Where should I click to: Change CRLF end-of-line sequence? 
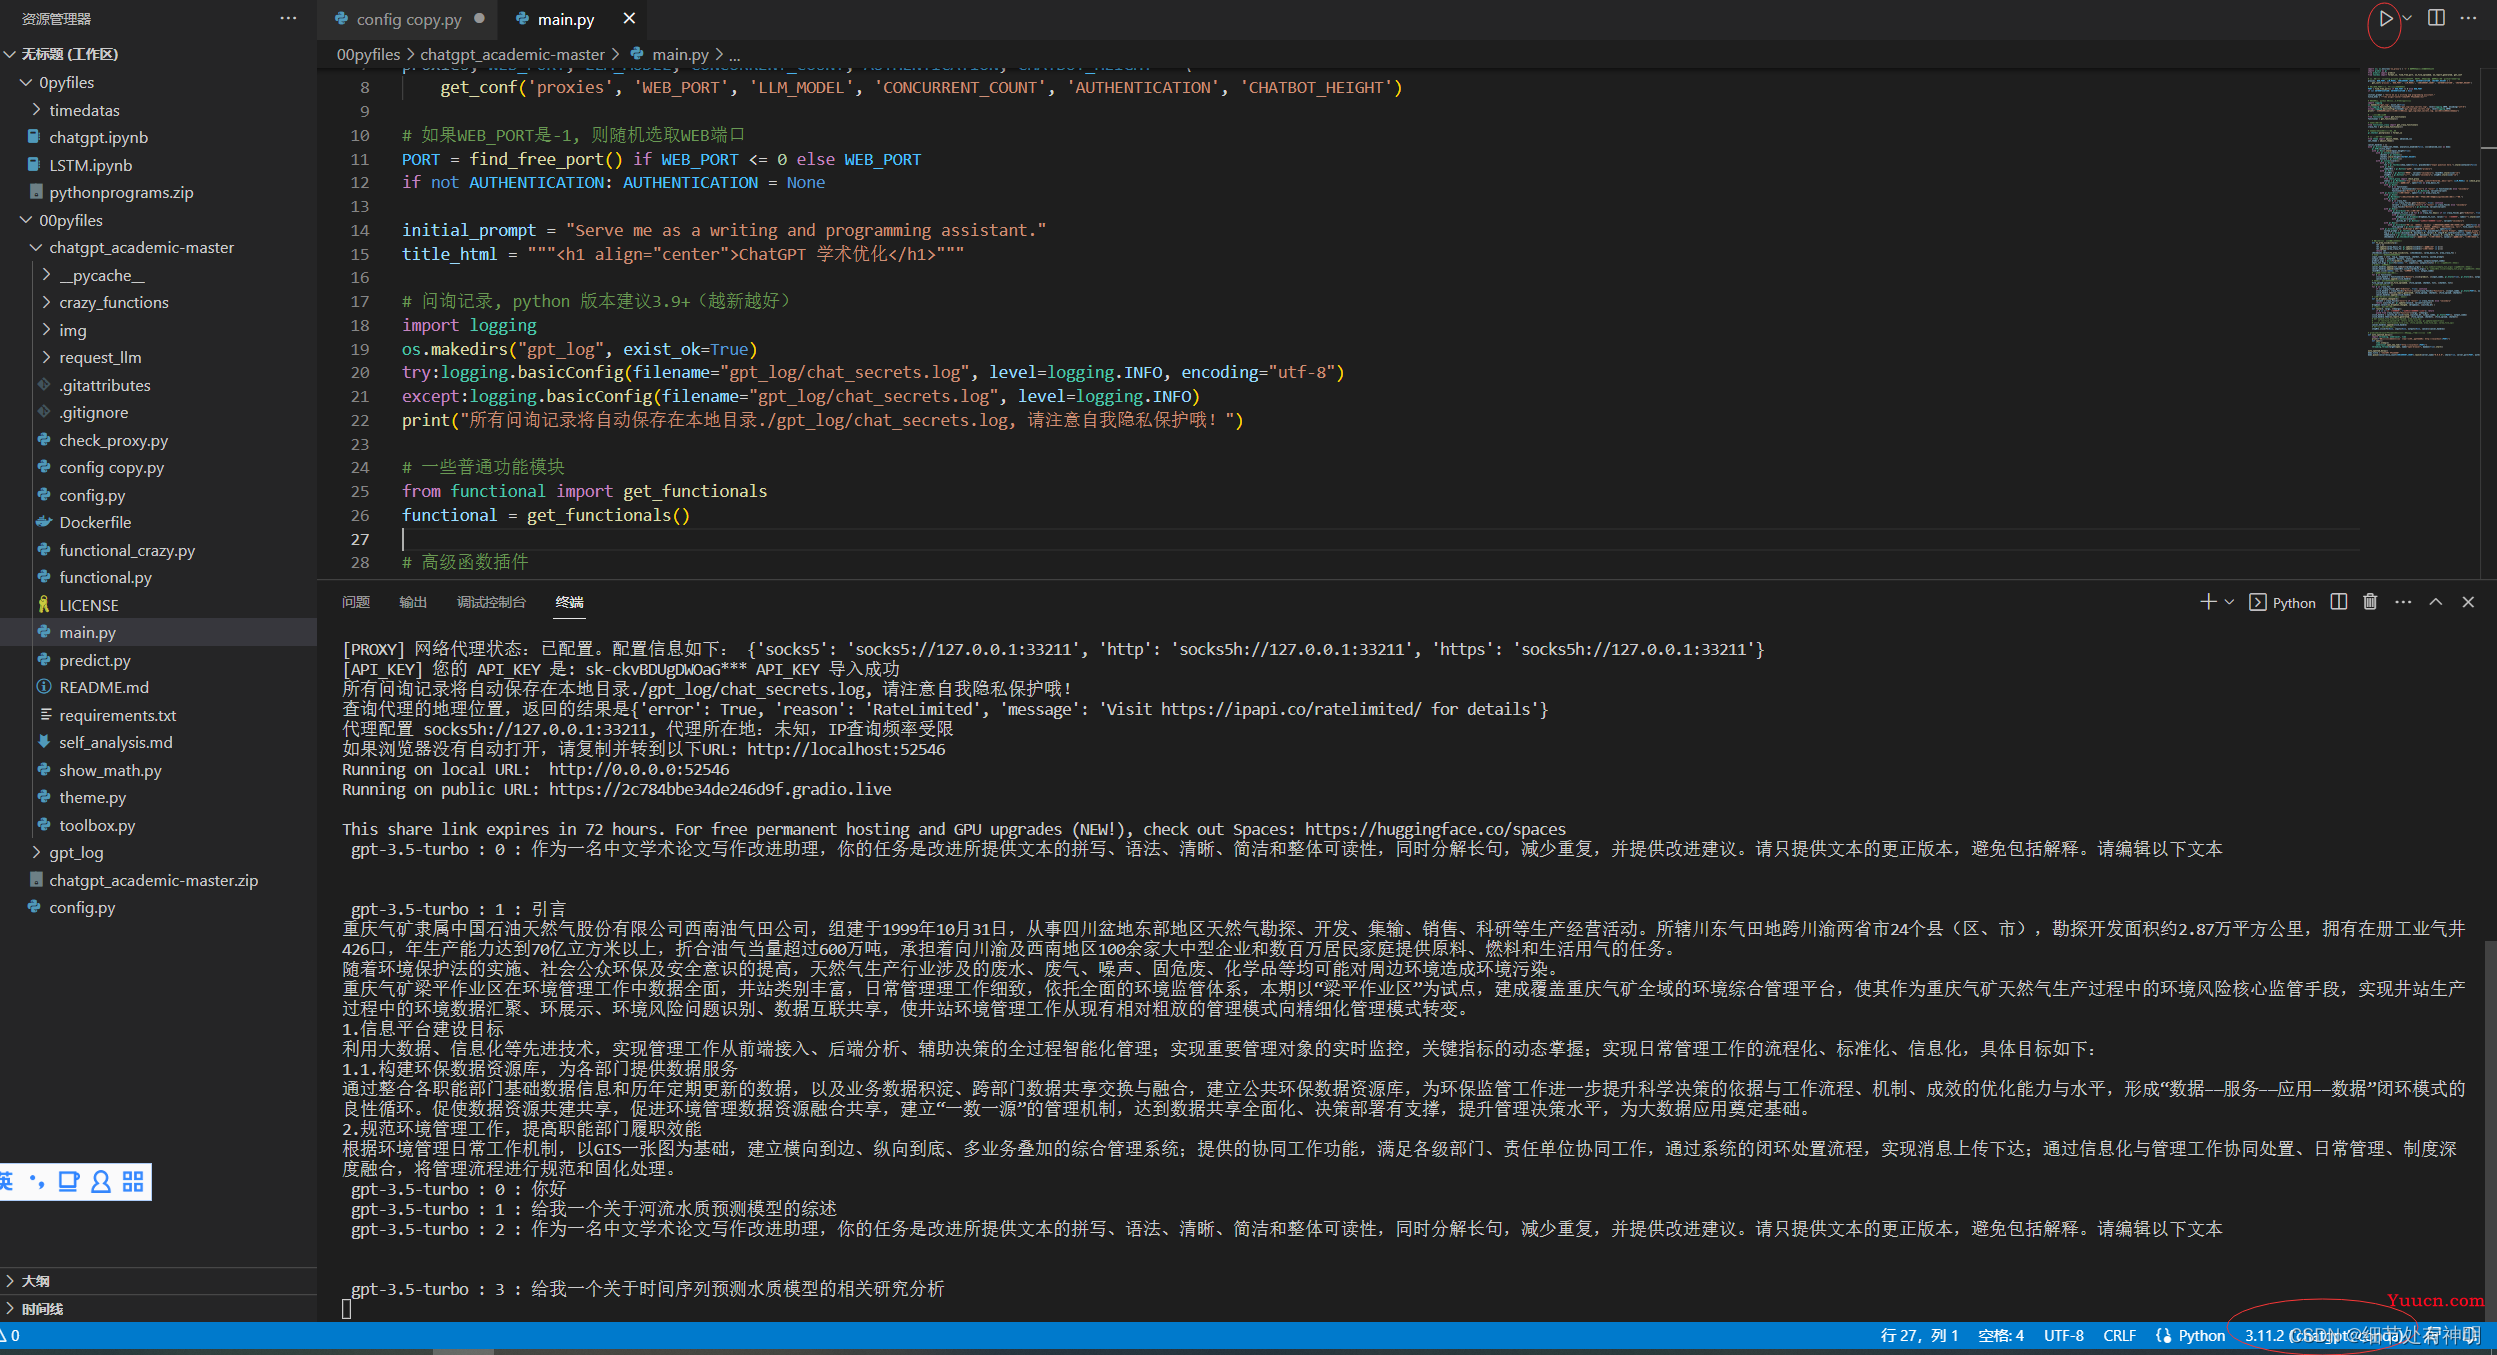(2119, 1335)
